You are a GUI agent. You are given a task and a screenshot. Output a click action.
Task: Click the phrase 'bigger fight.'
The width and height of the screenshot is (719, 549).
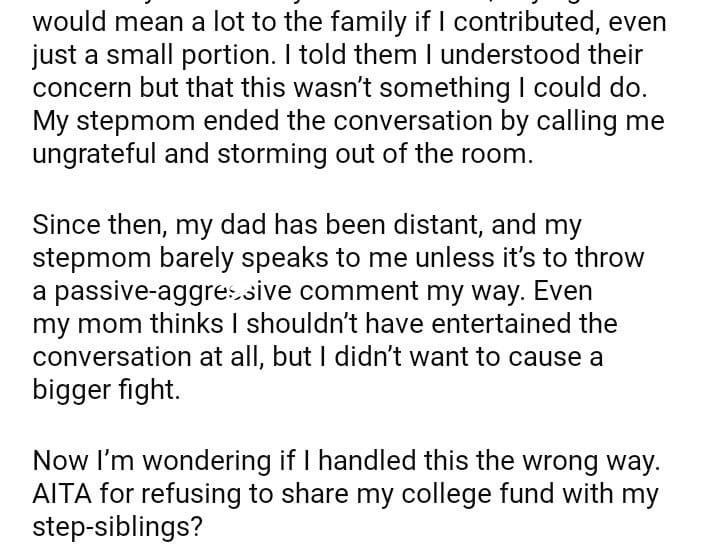(x=106, y=390)
